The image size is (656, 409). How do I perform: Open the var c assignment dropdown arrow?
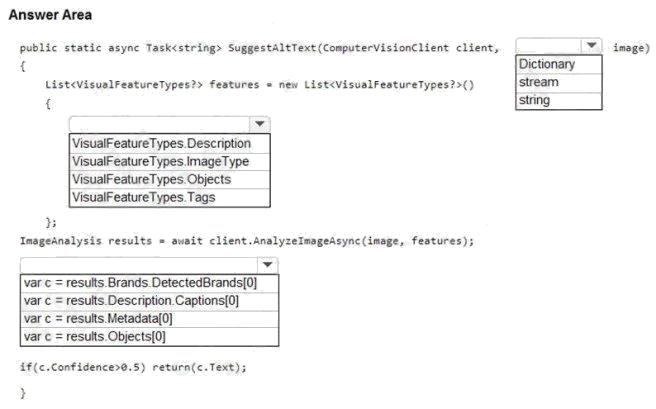[267, 265]
